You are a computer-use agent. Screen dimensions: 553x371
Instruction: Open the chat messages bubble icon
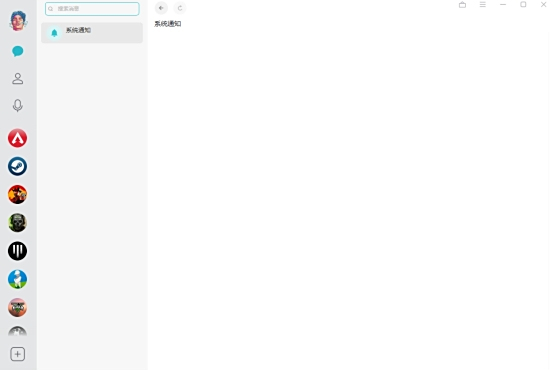18,51
